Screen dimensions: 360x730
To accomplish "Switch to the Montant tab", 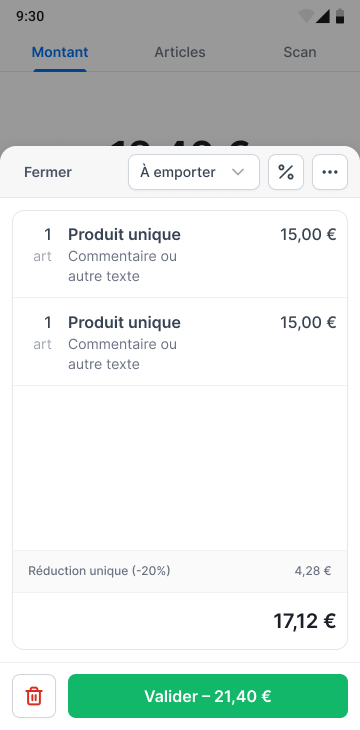I will pyautogui.click(x=60, y=52).
